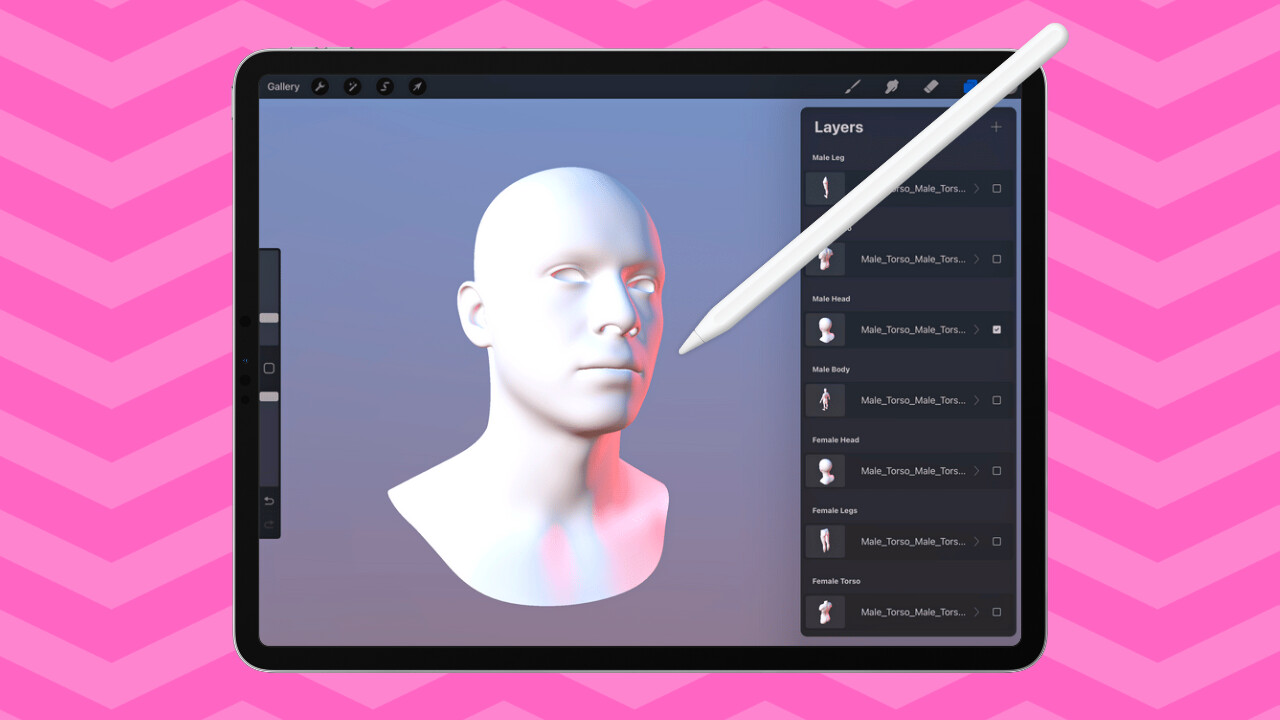Click the Male Leg group heading
Image resolution: width=1280 pixels, height=720 pixels.
click(828, 158)
